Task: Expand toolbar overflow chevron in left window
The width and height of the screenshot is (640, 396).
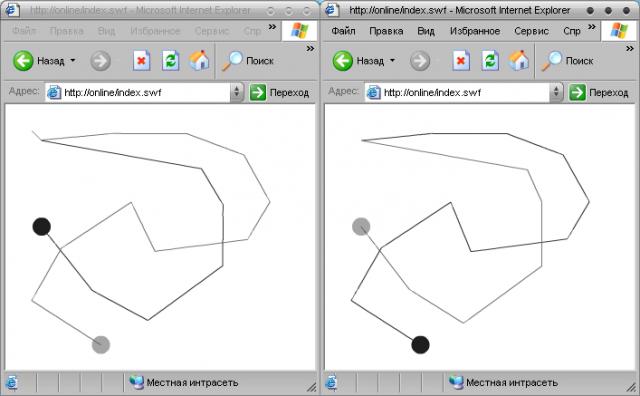Action: 310,49
